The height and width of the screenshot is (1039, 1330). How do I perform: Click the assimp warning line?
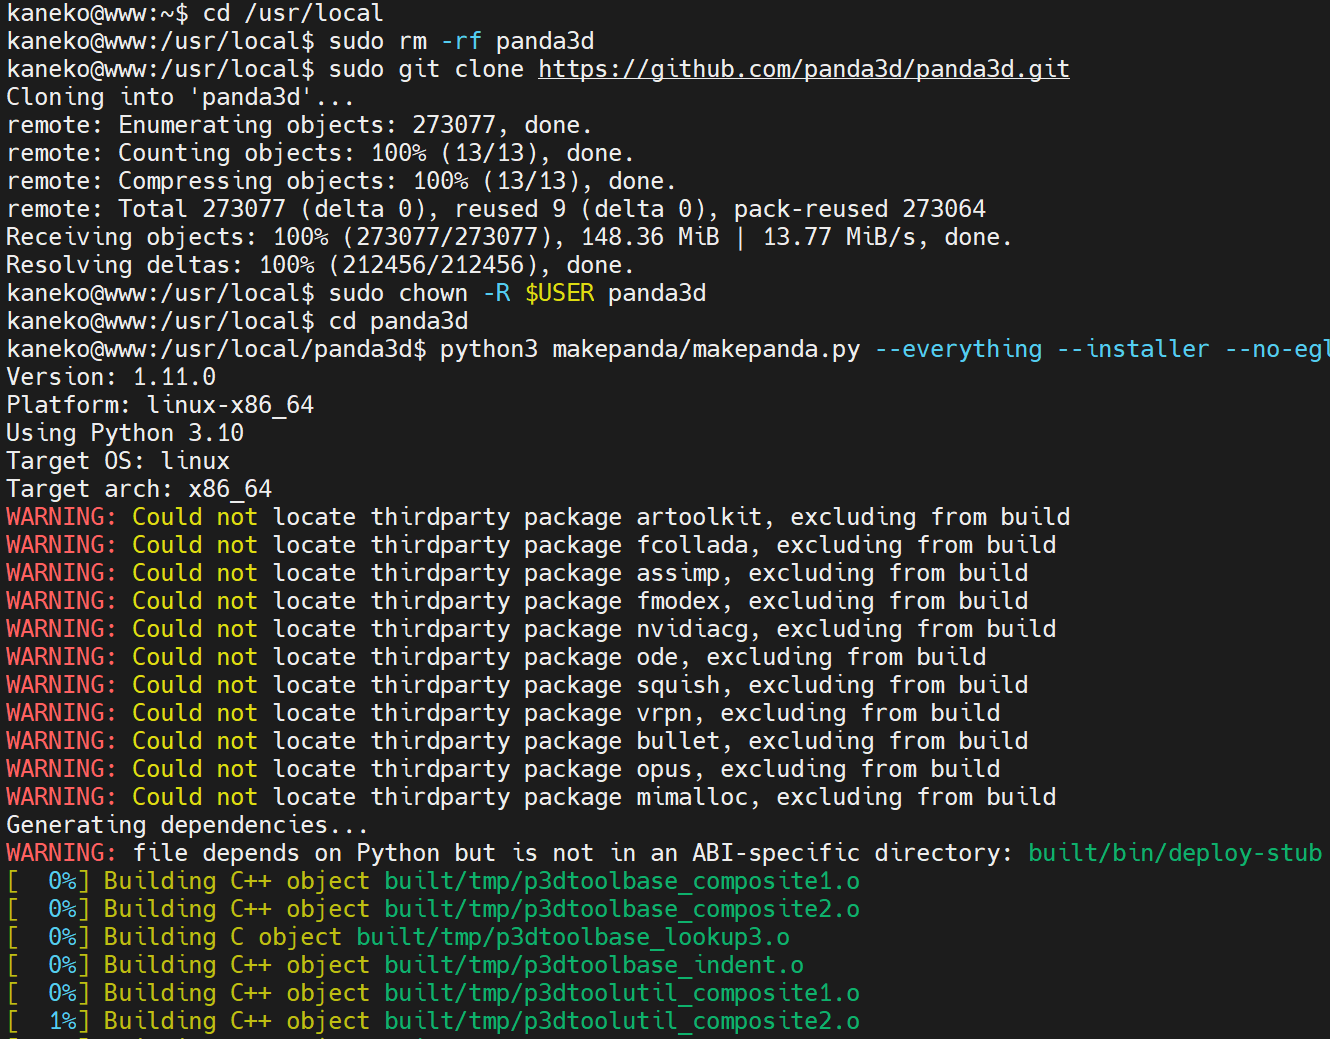click(x=517, y=573)
